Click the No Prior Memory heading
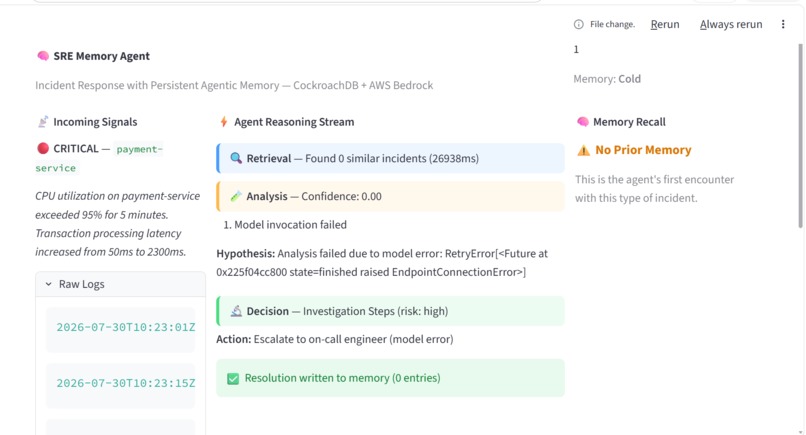Viewport: 806px width, 435px height. pyautogui.click(x=643, y=150)
